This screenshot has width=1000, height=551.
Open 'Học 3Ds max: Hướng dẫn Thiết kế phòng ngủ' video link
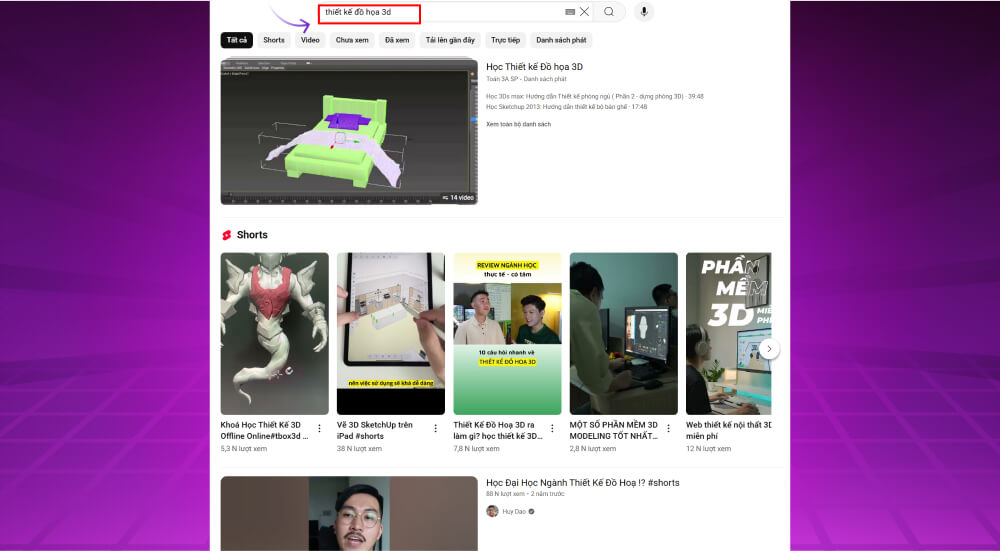(594, 97)
